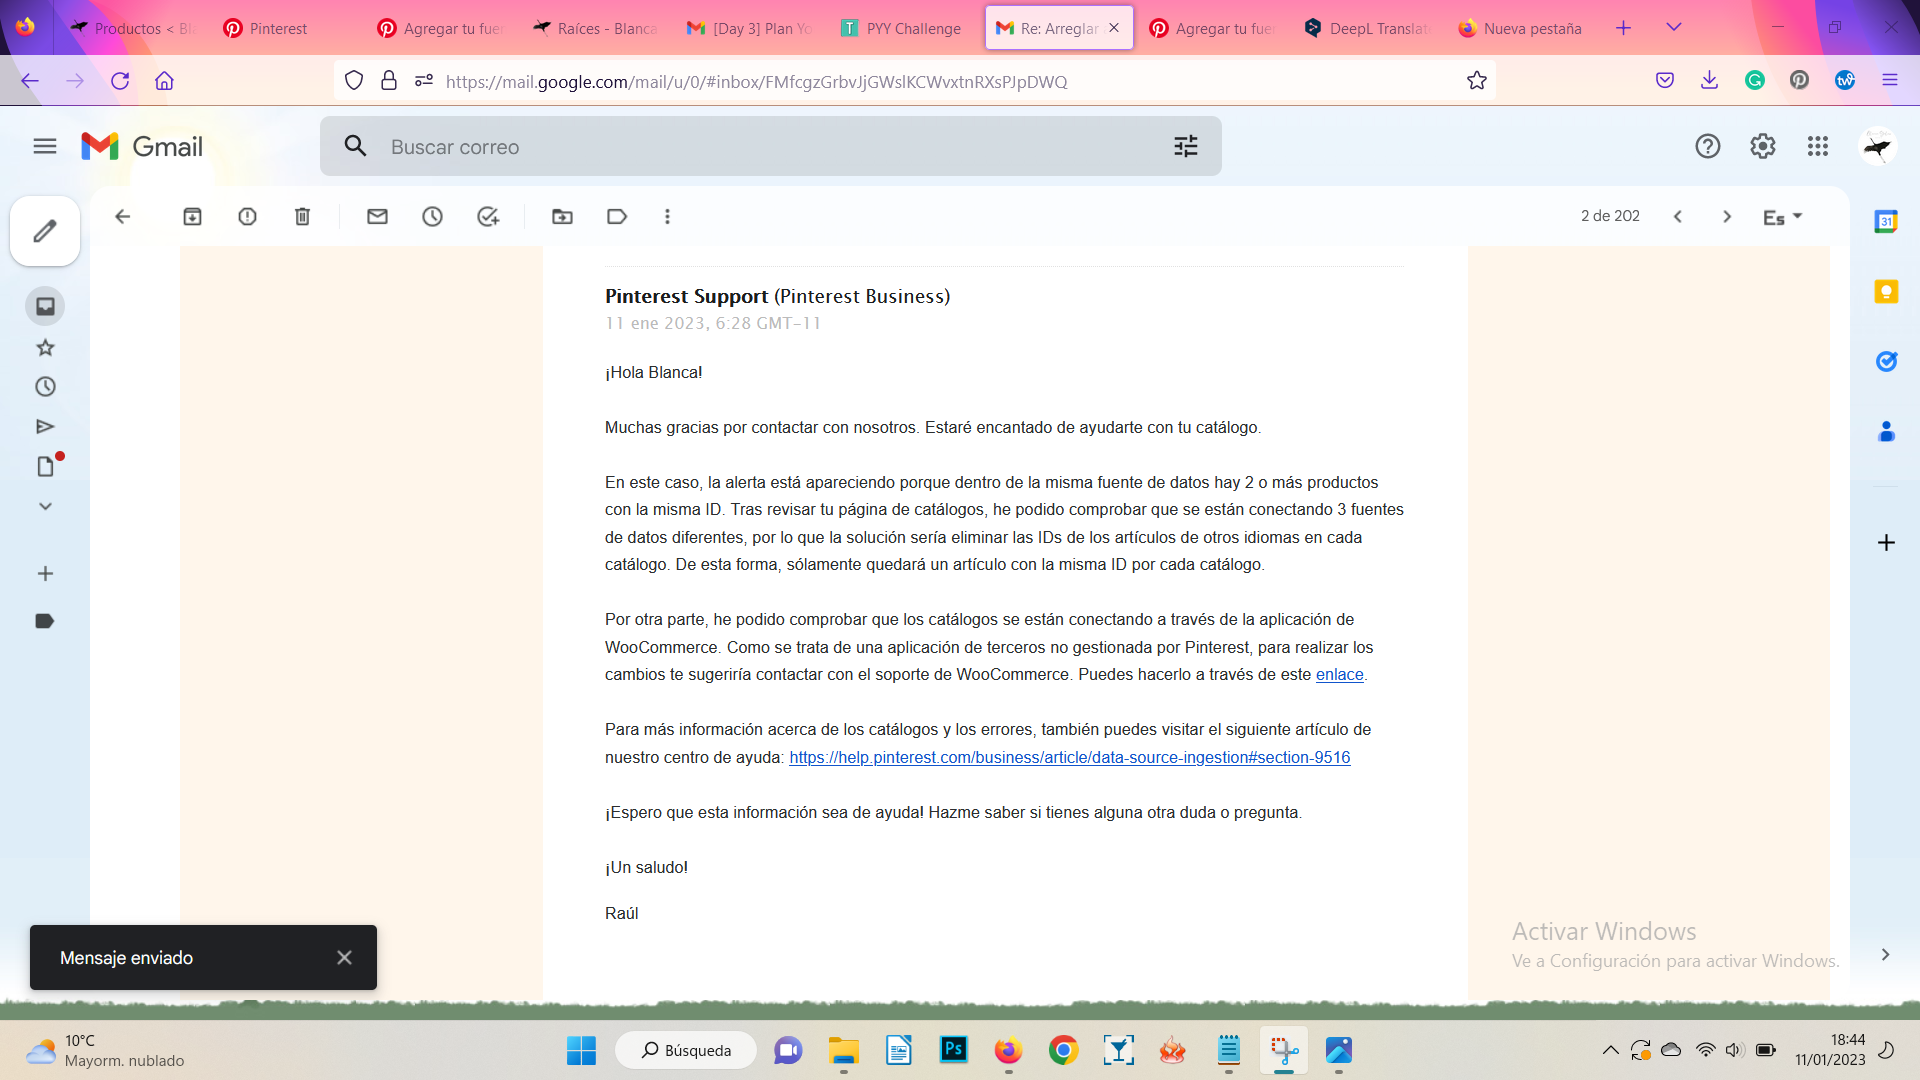
Task: Open Windows Start menu
Action: [581, 1050]
